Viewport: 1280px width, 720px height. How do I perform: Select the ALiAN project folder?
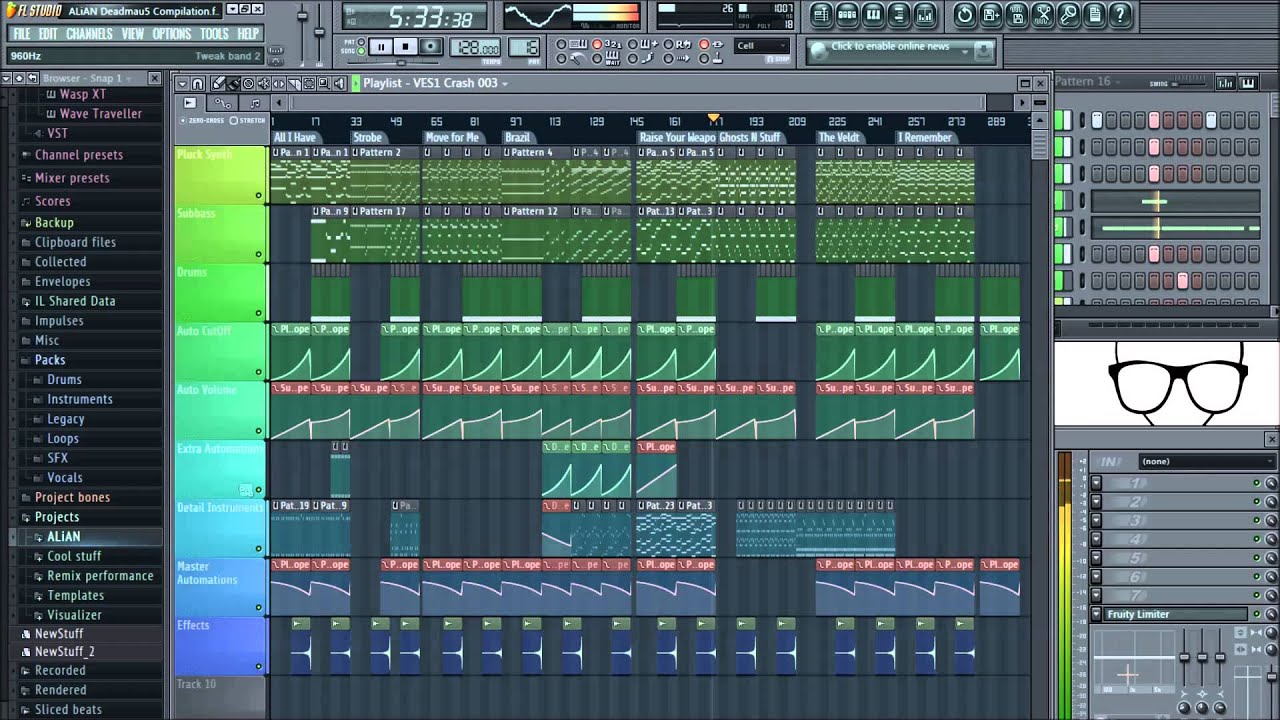(x=63, y=537)
